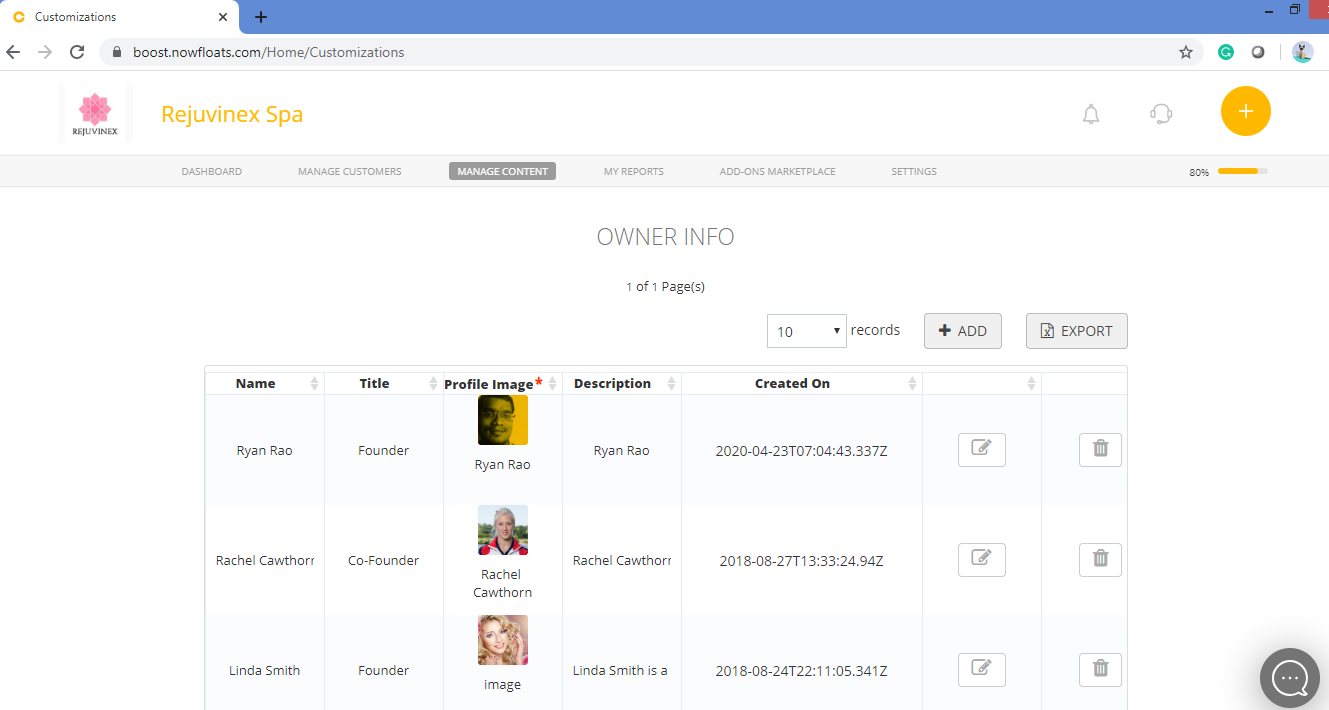The image size is (1329, 710).
Task: Click the Rejuvinex Spa business name
Action: click(232, 114)
